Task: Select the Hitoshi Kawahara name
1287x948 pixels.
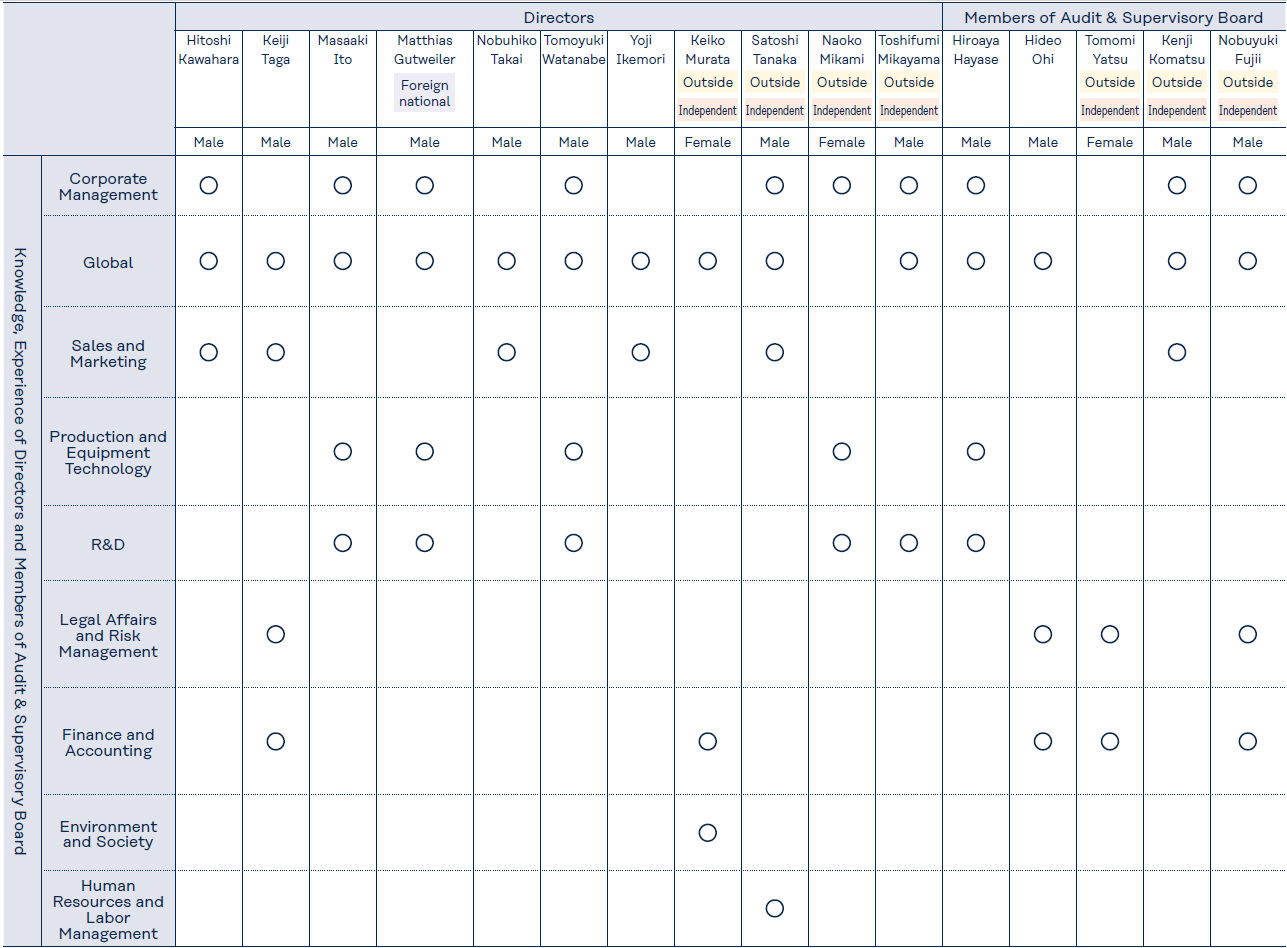Action: [209, 50]
